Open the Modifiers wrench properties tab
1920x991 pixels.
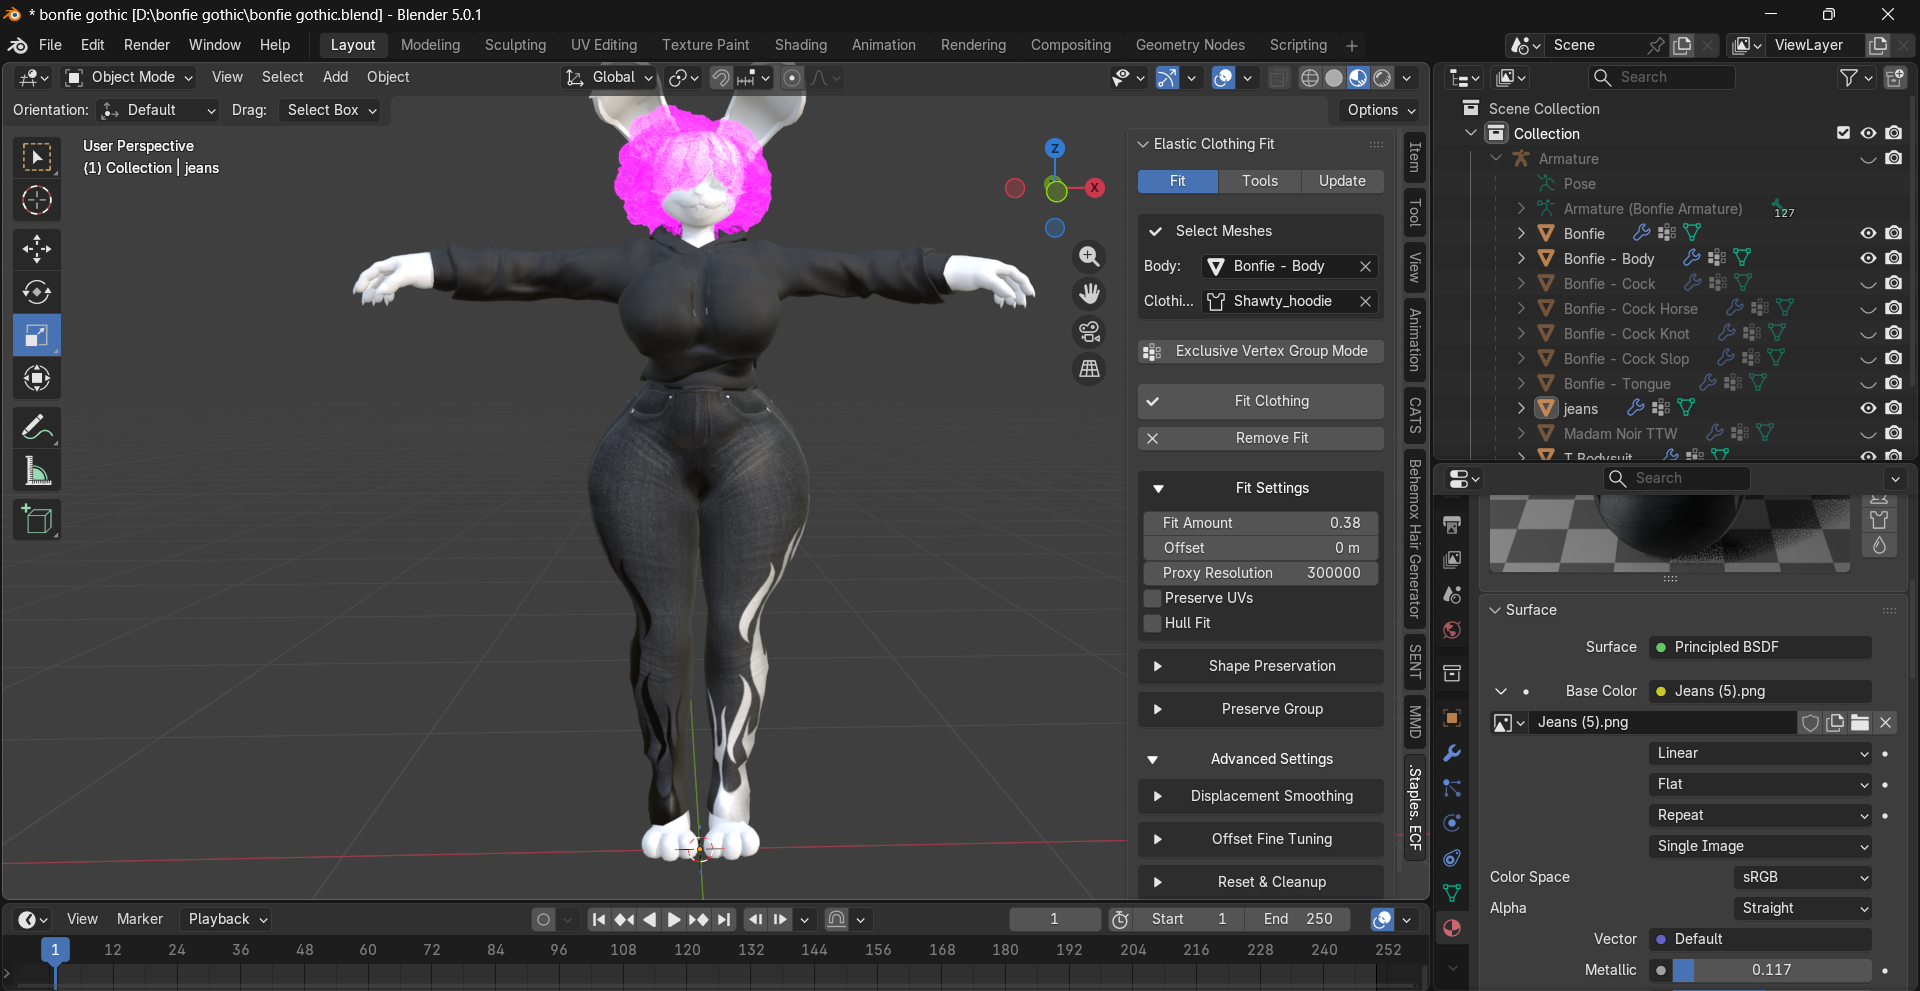(1452, 753)
